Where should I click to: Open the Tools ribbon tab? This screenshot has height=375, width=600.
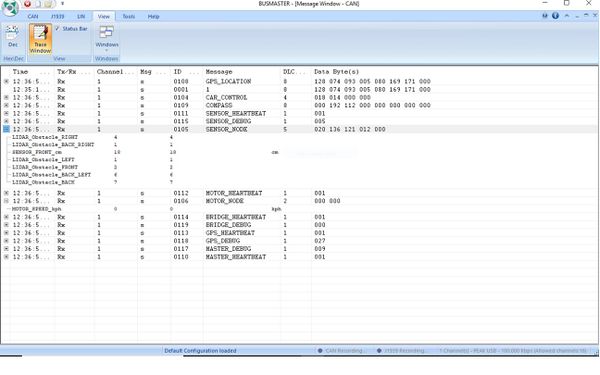(129, 16)
